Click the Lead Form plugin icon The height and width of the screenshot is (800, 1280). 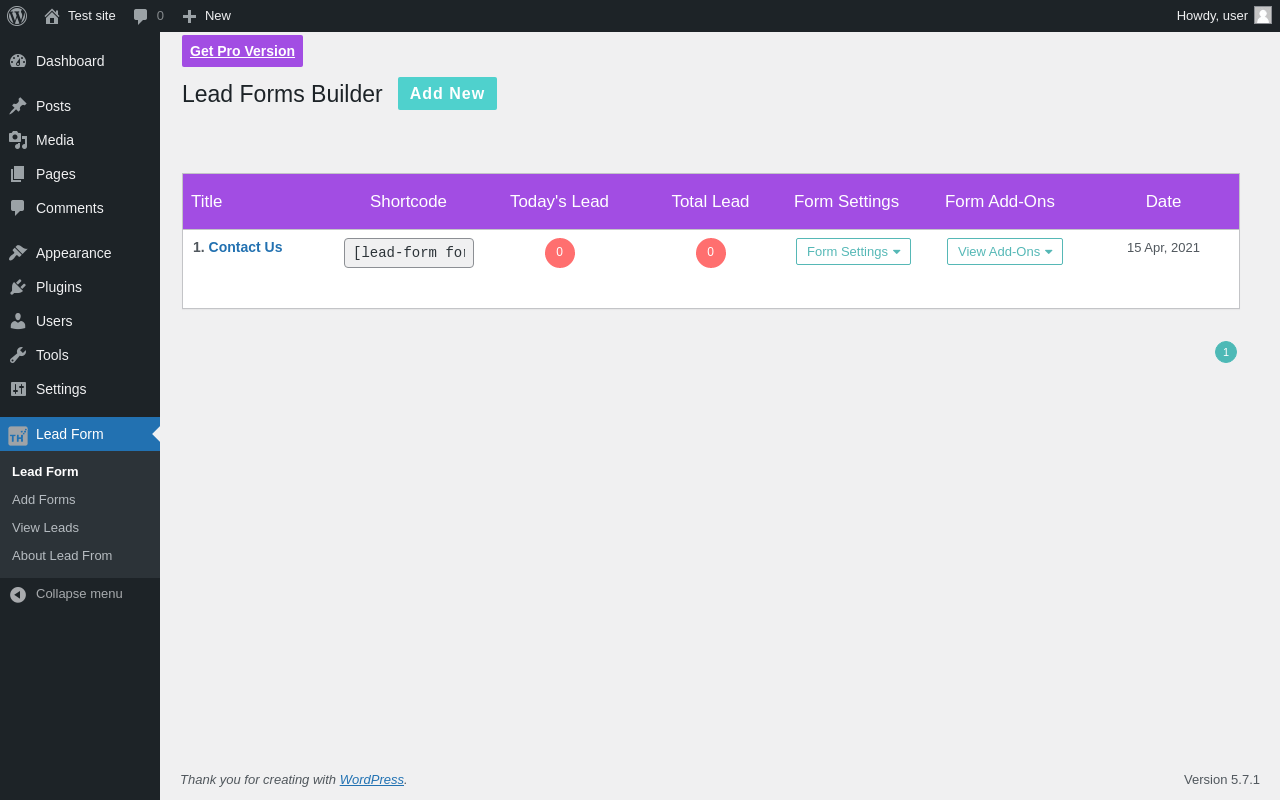[x=18, y=435]
